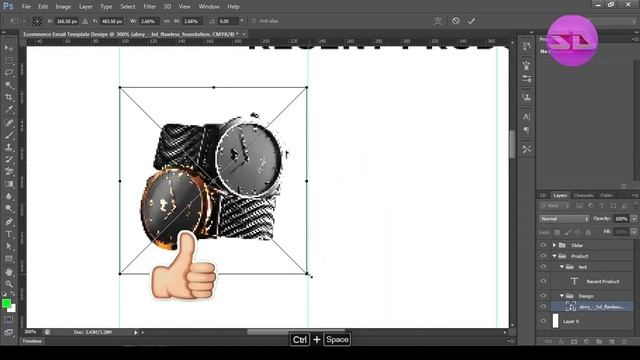Select the Dodge tool
640x360 pixels.
9,209
